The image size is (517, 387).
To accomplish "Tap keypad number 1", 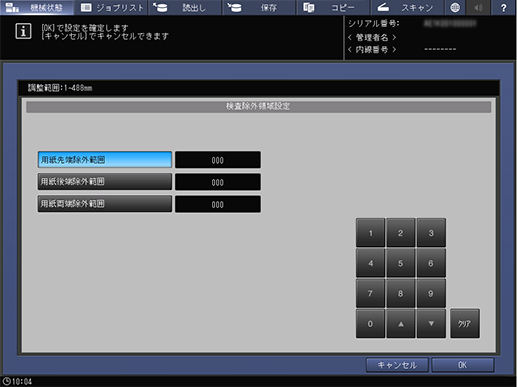I will [x=370, y=233].
